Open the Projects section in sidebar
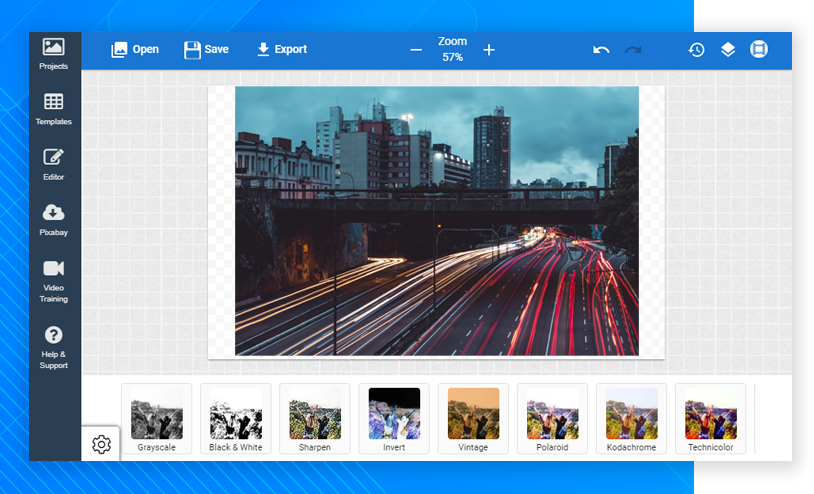814x494 pixels. [x=53, y=54]
